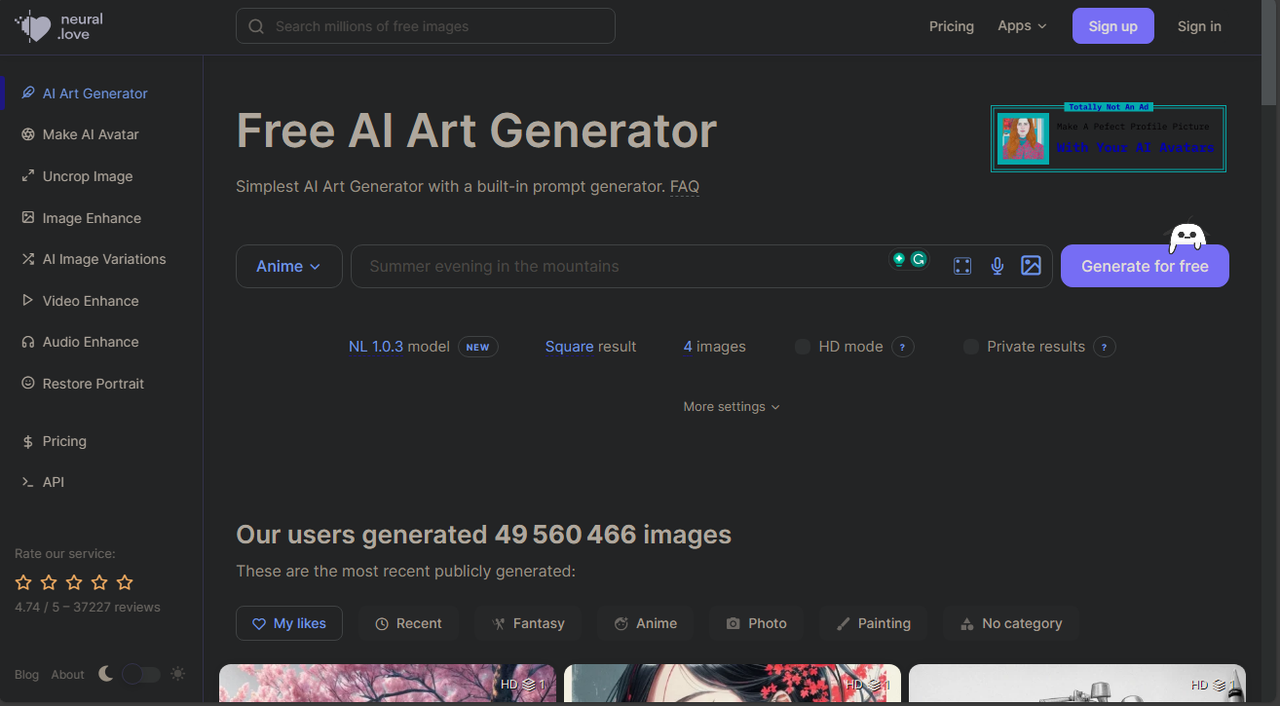Open the FAQ link
Image resolution: width=1280 pixels, height=706 pixels.
(x=685, y=186)
